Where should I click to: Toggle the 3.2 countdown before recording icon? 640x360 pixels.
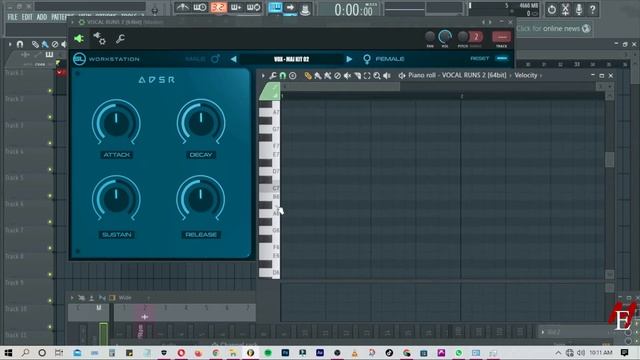tap(218, 7)
